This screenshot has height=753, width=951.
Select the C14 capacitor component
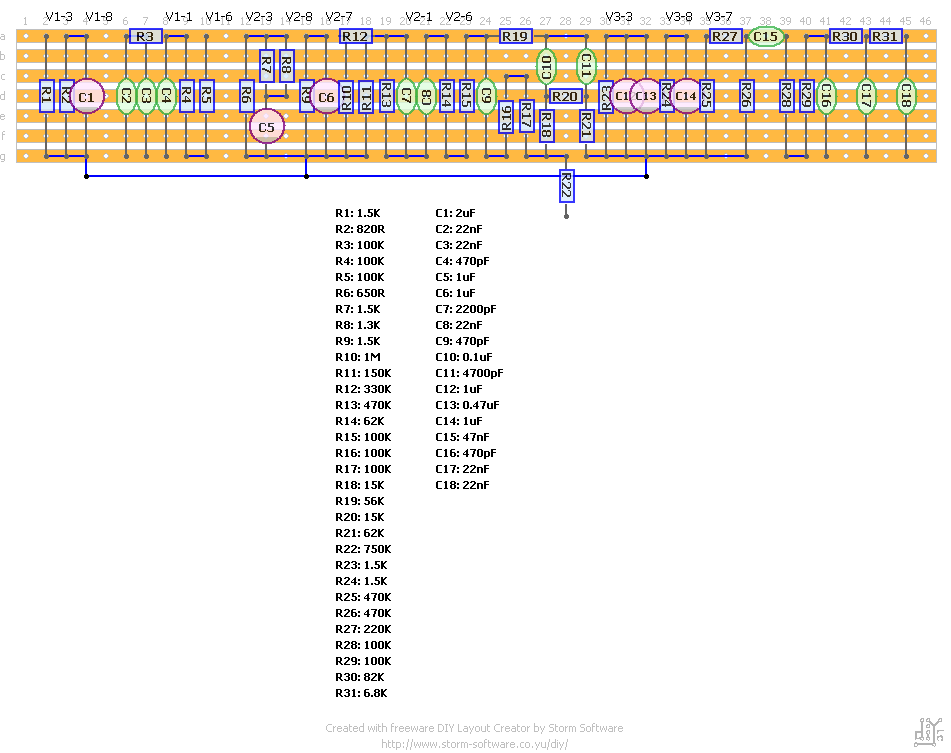tap(686, 96)
